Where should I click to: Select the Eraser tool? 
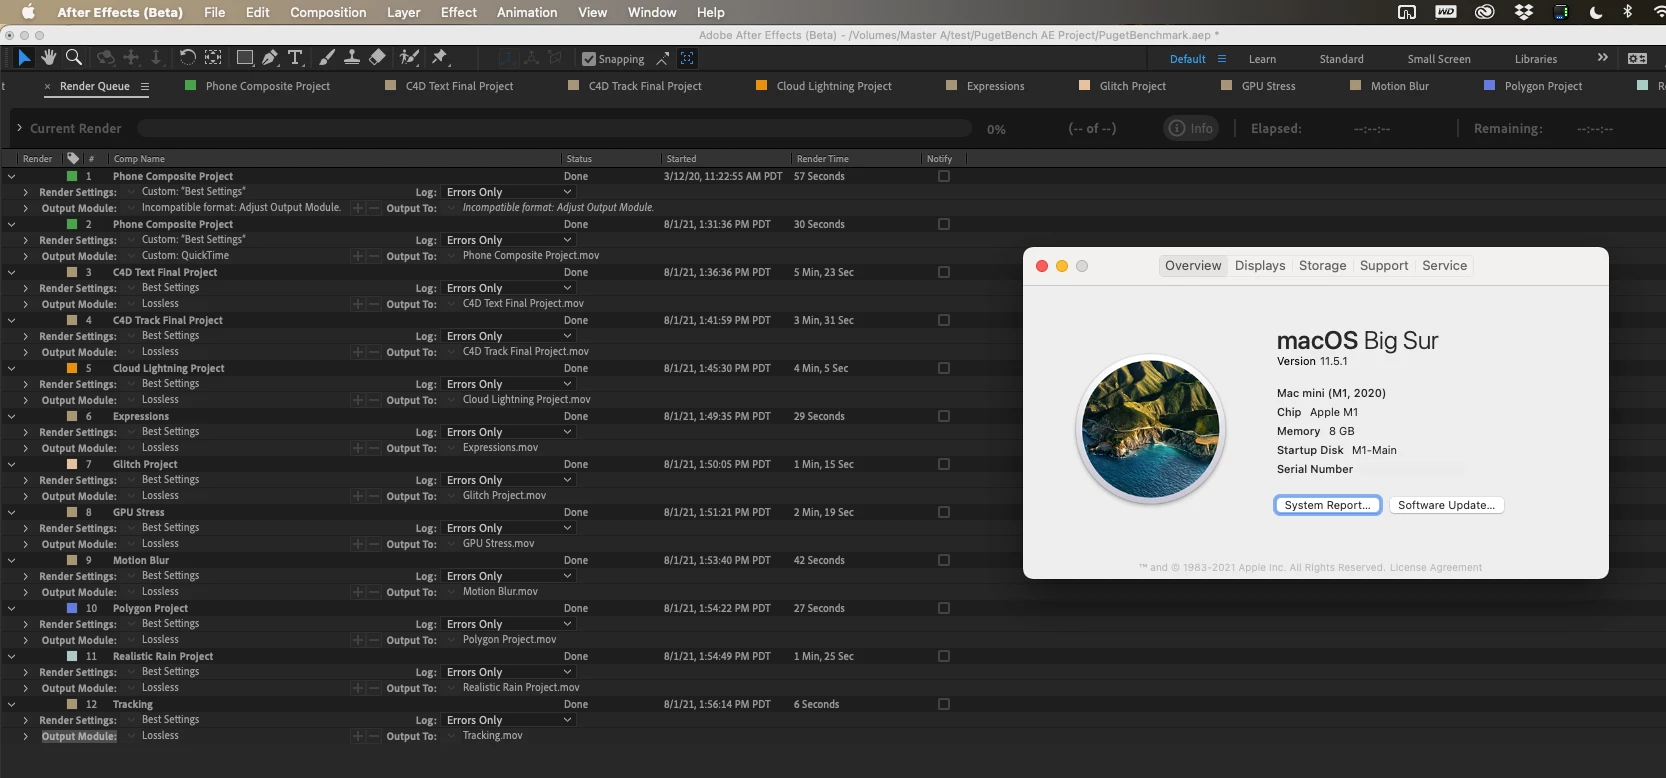click(377, 58)
